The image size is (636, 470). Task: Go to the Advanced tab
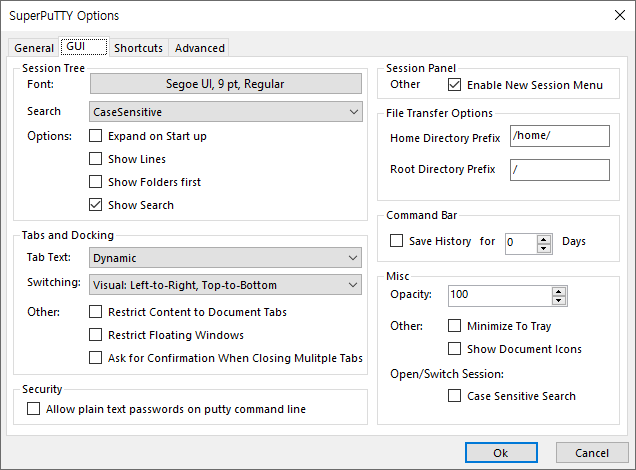coord(199,48)
